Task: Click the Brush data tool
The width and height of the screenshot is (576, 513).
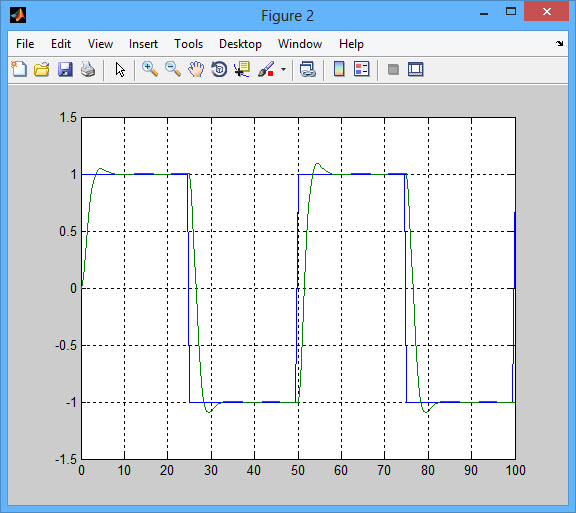Action: click(x=266, y=69)
